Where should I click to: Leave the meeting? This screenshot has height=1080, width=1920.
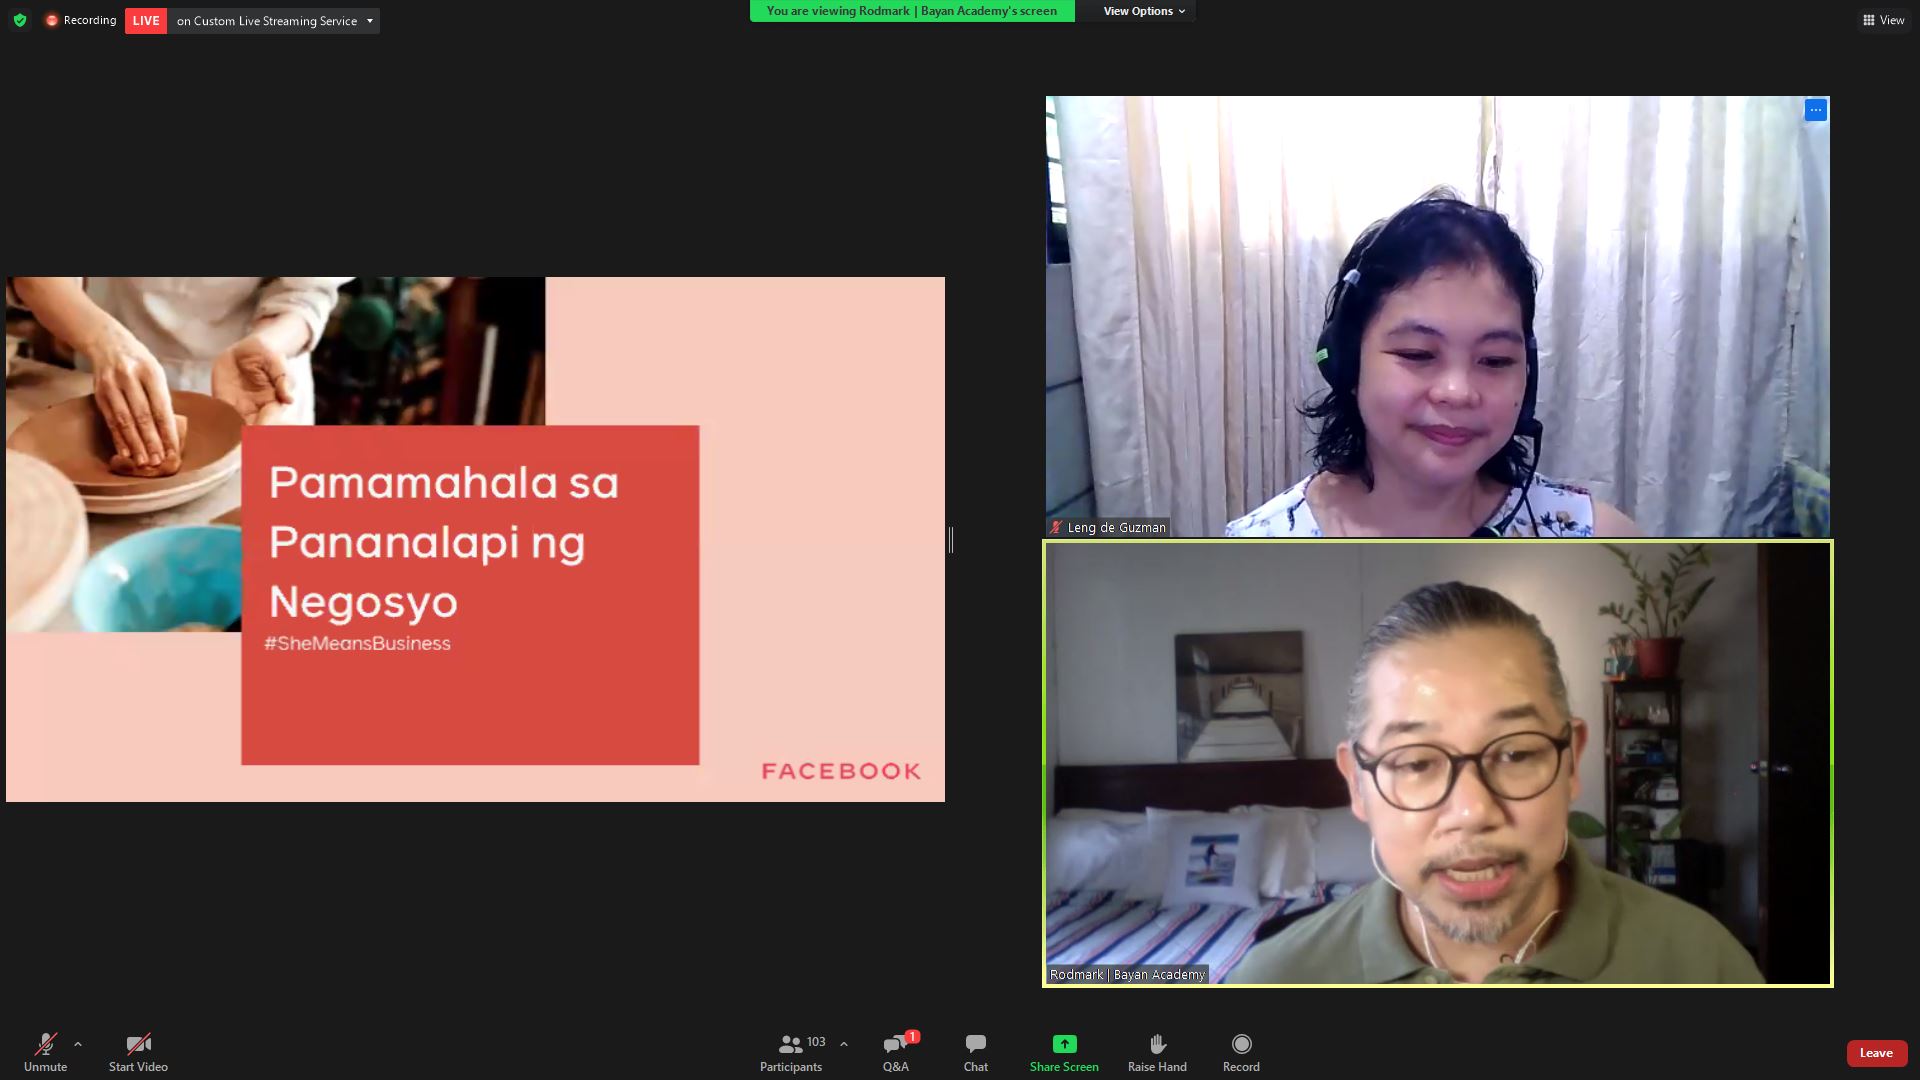[x=1876, y=1053]
